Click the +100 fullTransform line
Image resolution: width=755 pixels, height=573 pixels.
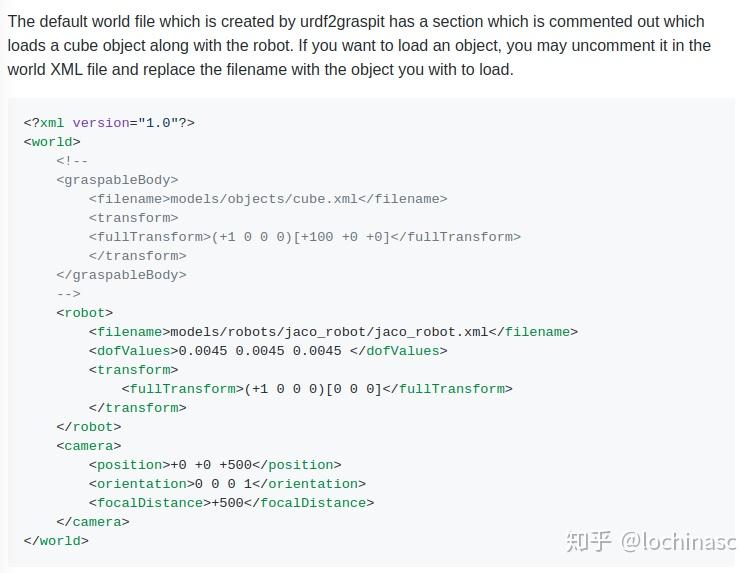304,237
